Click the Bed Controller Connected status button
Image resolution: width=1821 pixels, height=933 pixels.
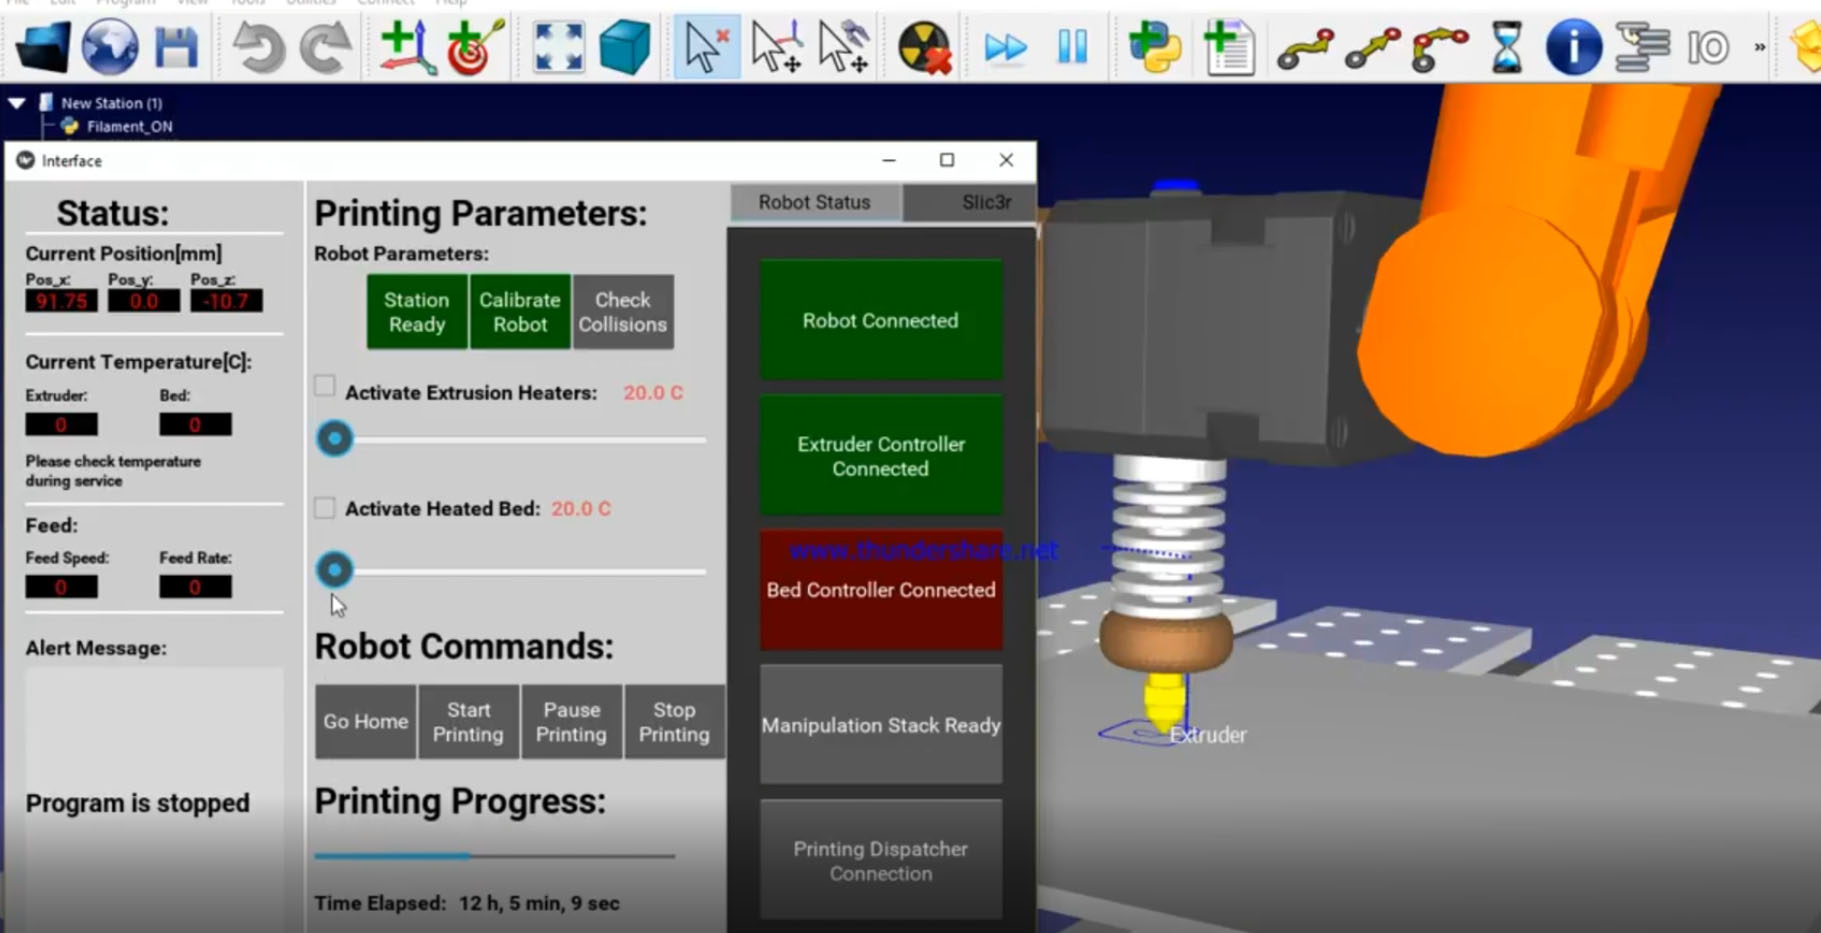(881, 590)
